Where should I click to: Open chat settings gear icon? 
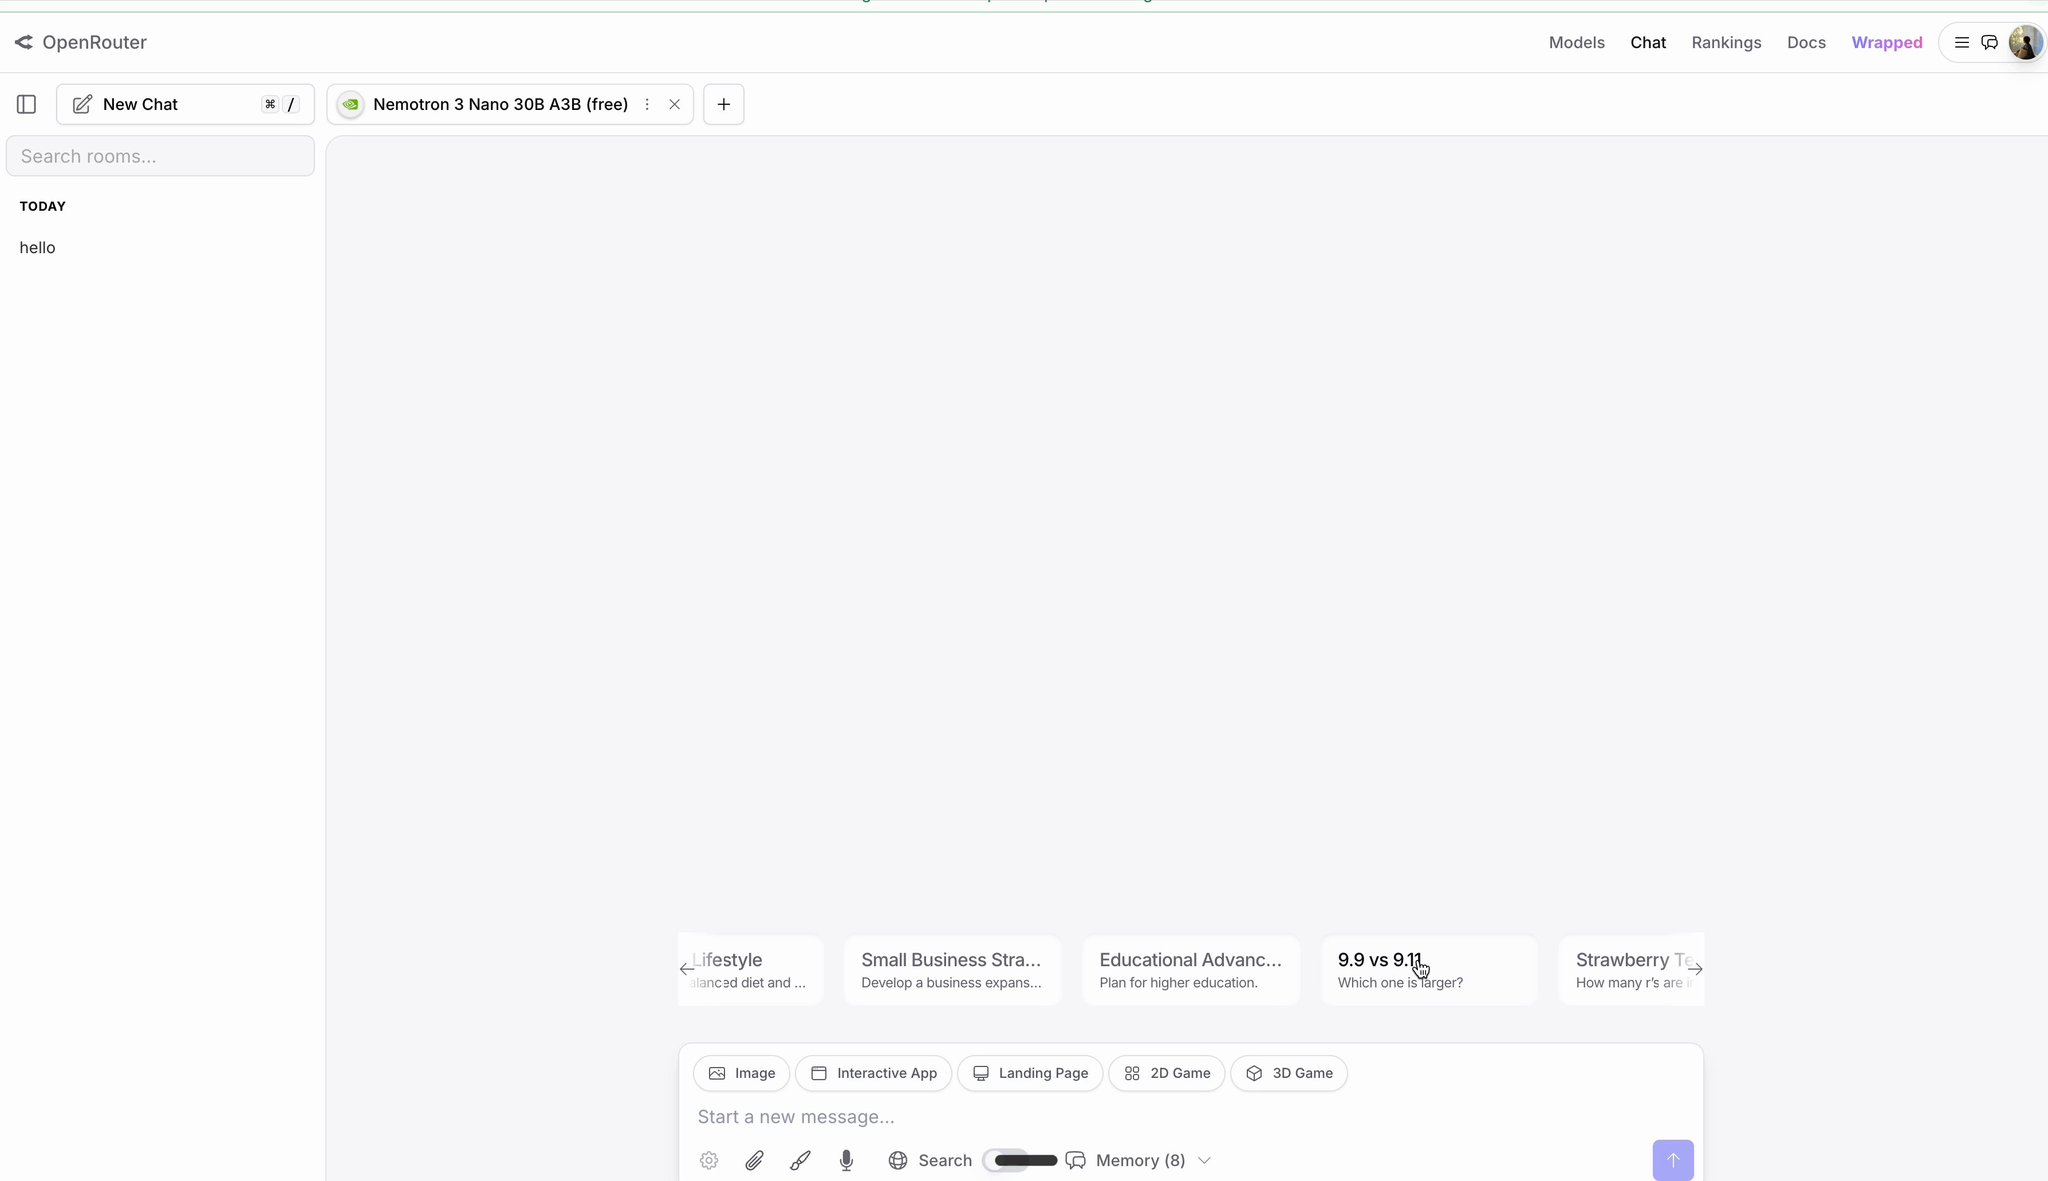[x=709, y=1160]
